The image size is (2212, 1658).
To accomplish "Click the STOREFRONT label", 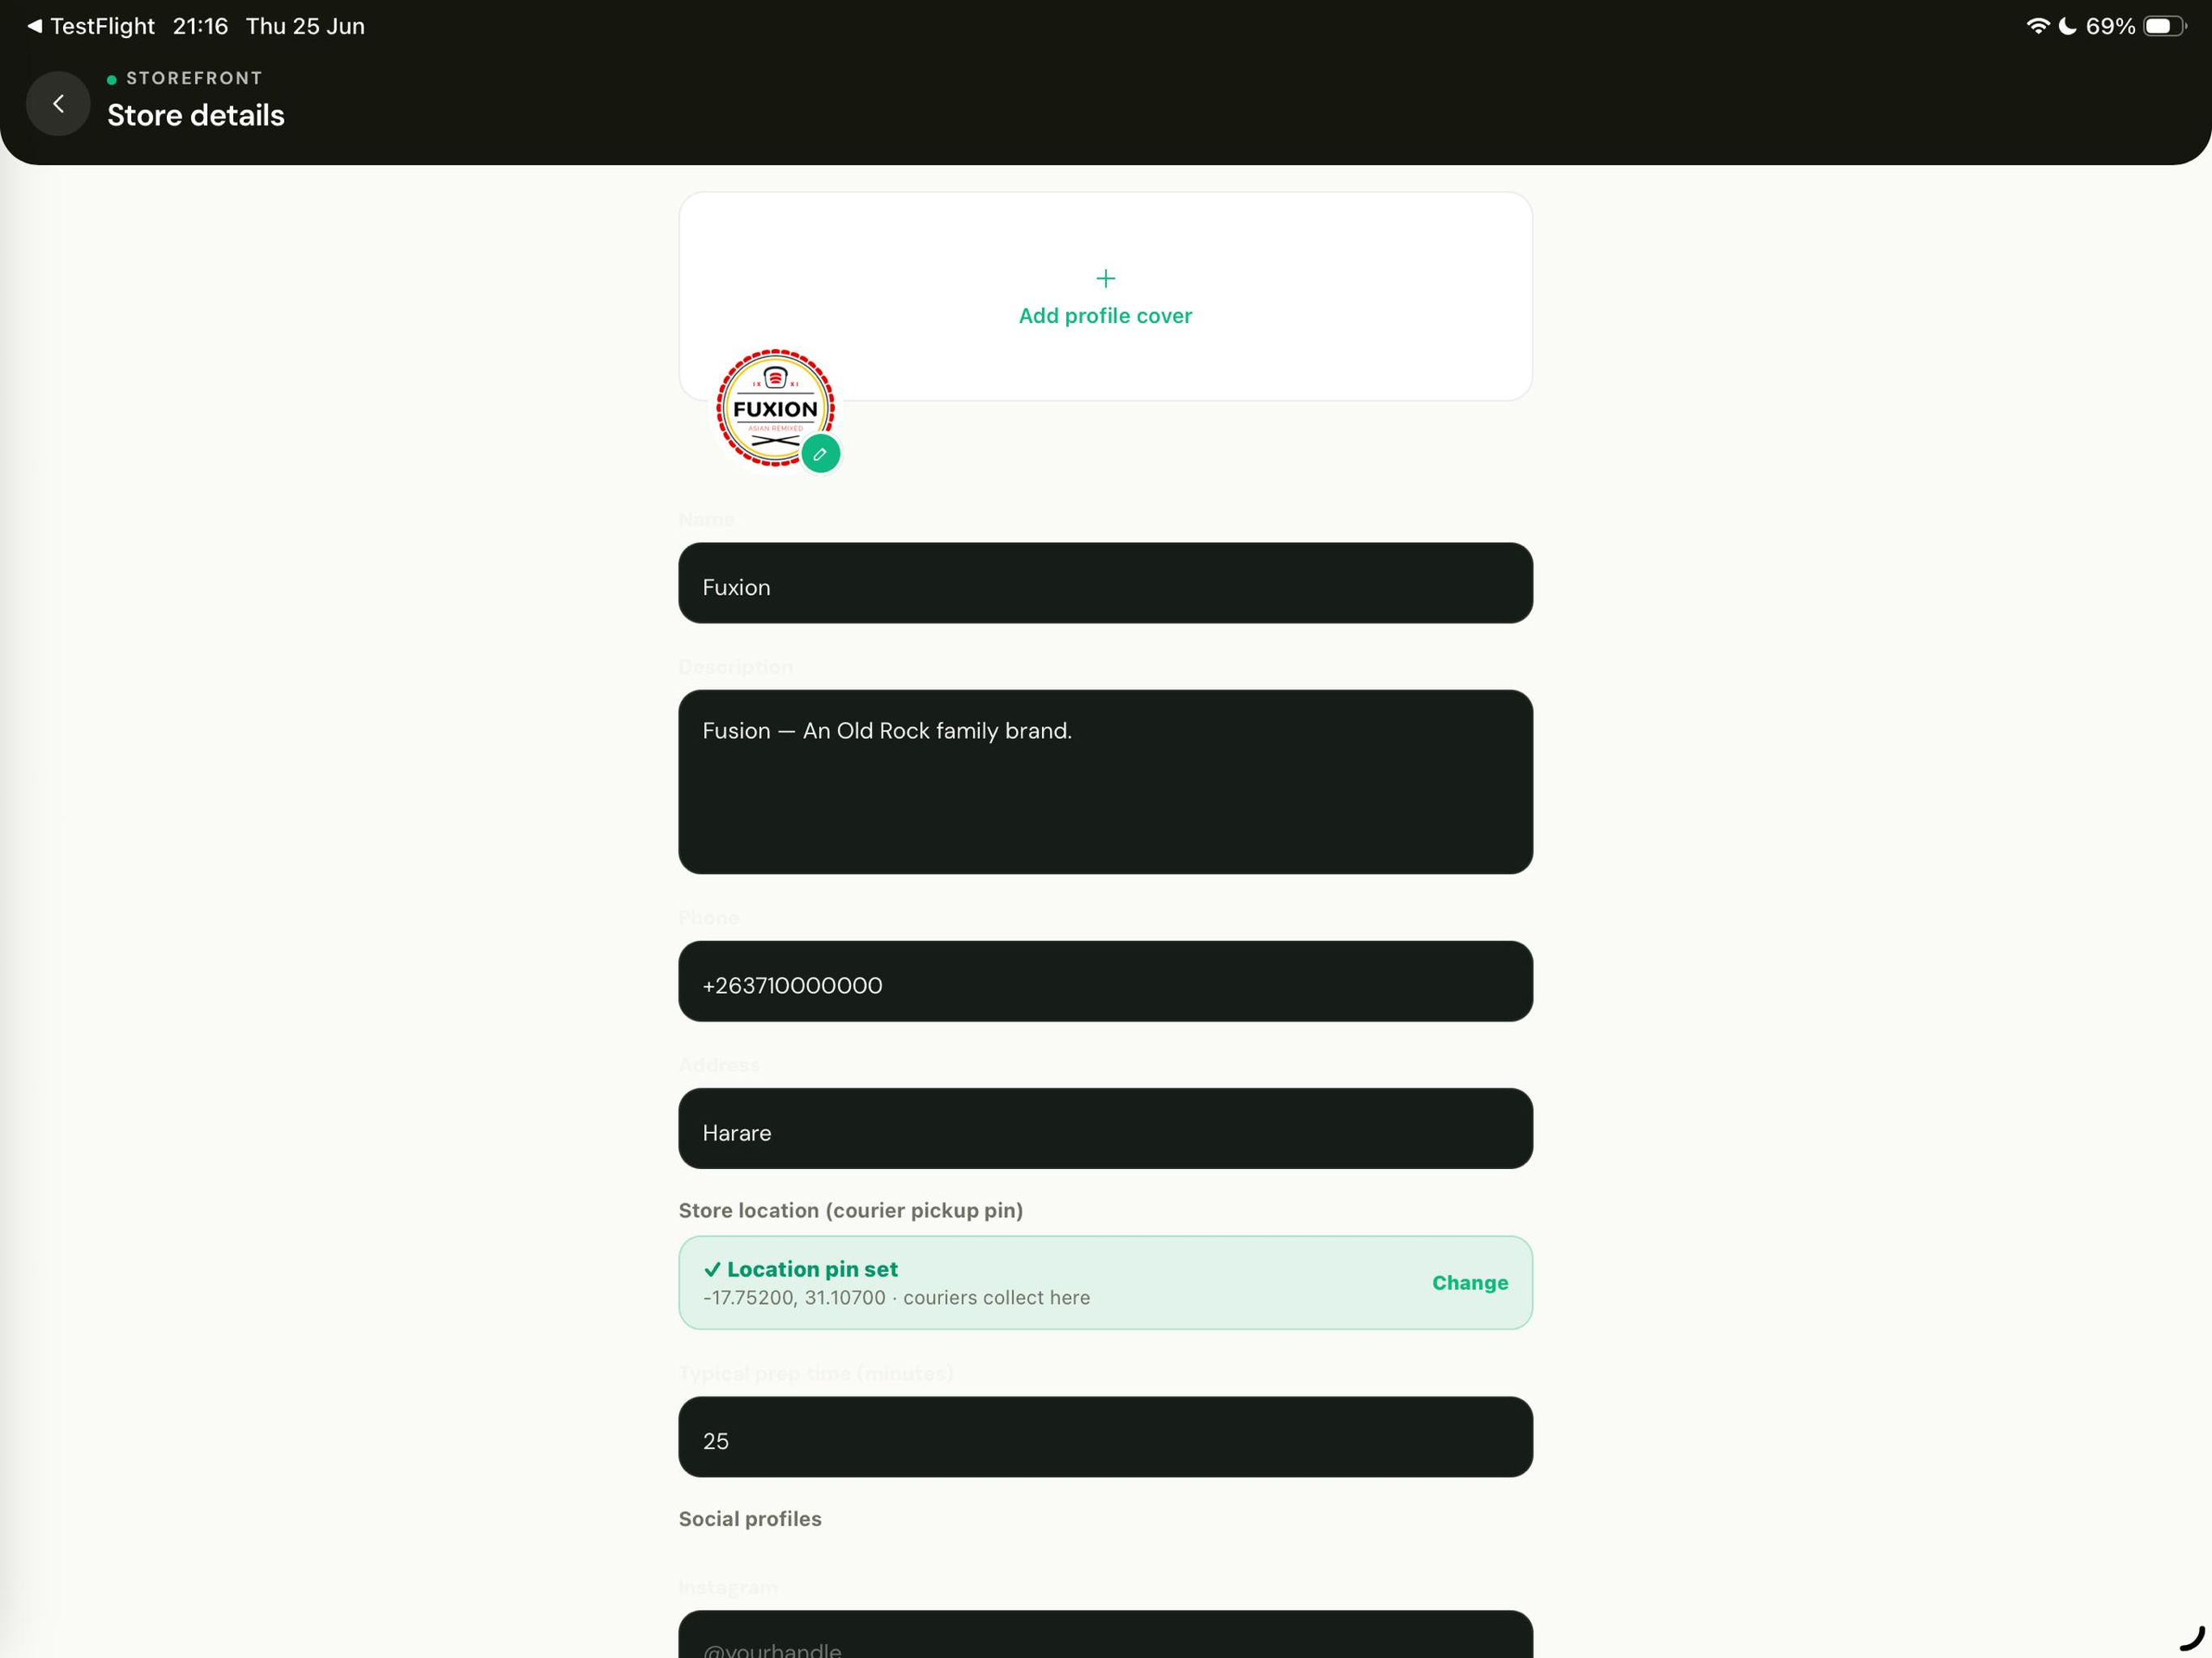I will 194,78.
